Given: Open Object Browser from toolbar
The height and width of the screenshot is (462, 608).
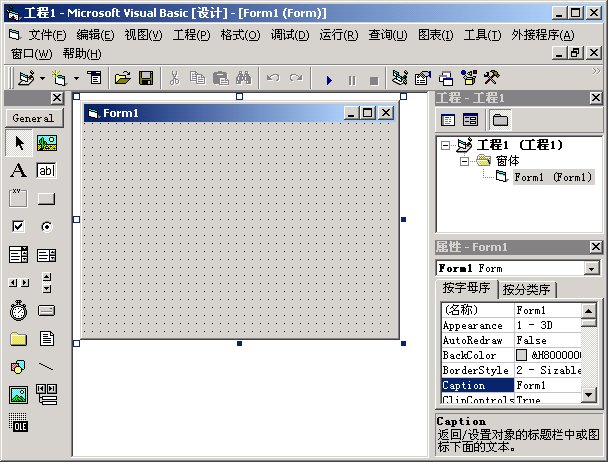Looking at the screenshot, I should (x=469, y=78).
